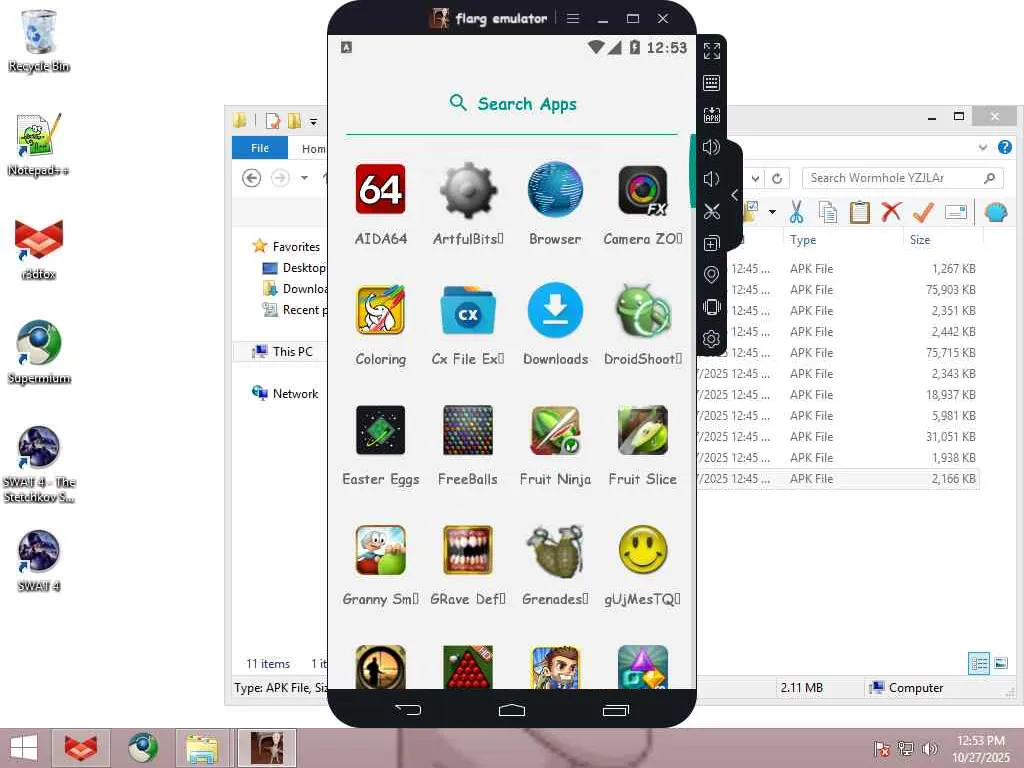Image resolution: width=1024 pixels, height=768 pixels.
Task: Tap the Search Apps field
Action: pyautogui.click(x=512, y=104)
